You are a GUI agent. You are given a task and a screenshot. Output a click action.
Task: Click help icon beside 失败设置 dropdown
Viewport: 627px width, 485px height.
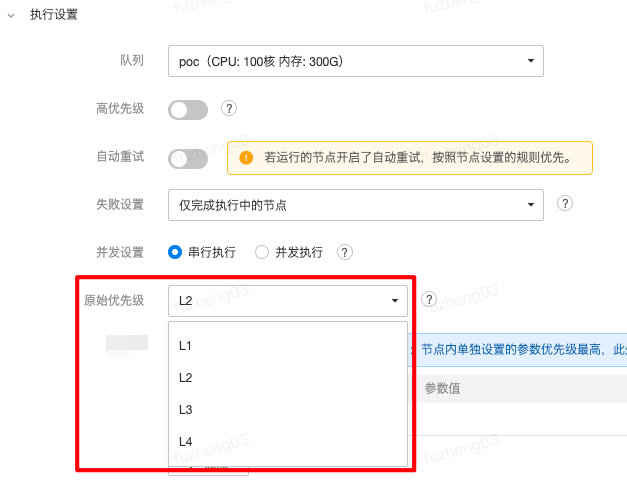tap(564, 204)
